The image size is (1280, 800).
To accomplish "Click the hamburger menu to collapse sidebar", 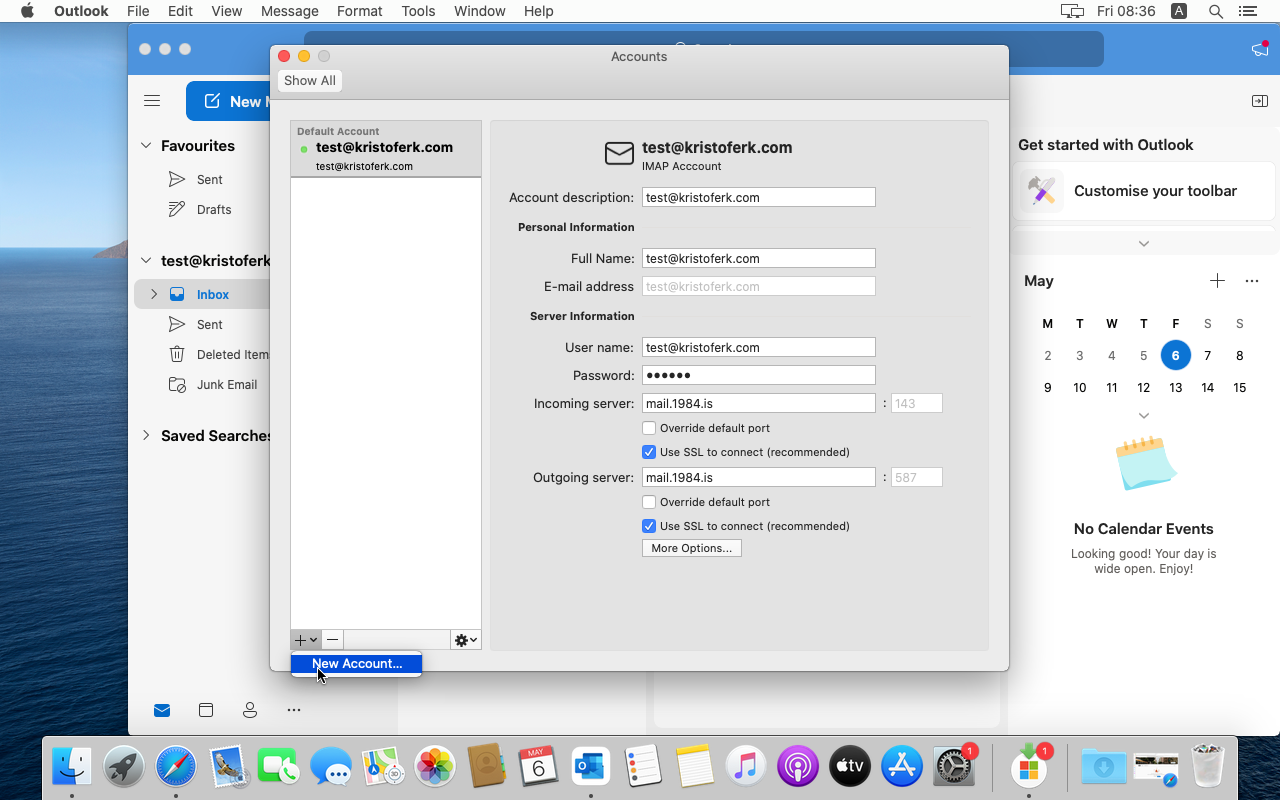I will [152, 101].
